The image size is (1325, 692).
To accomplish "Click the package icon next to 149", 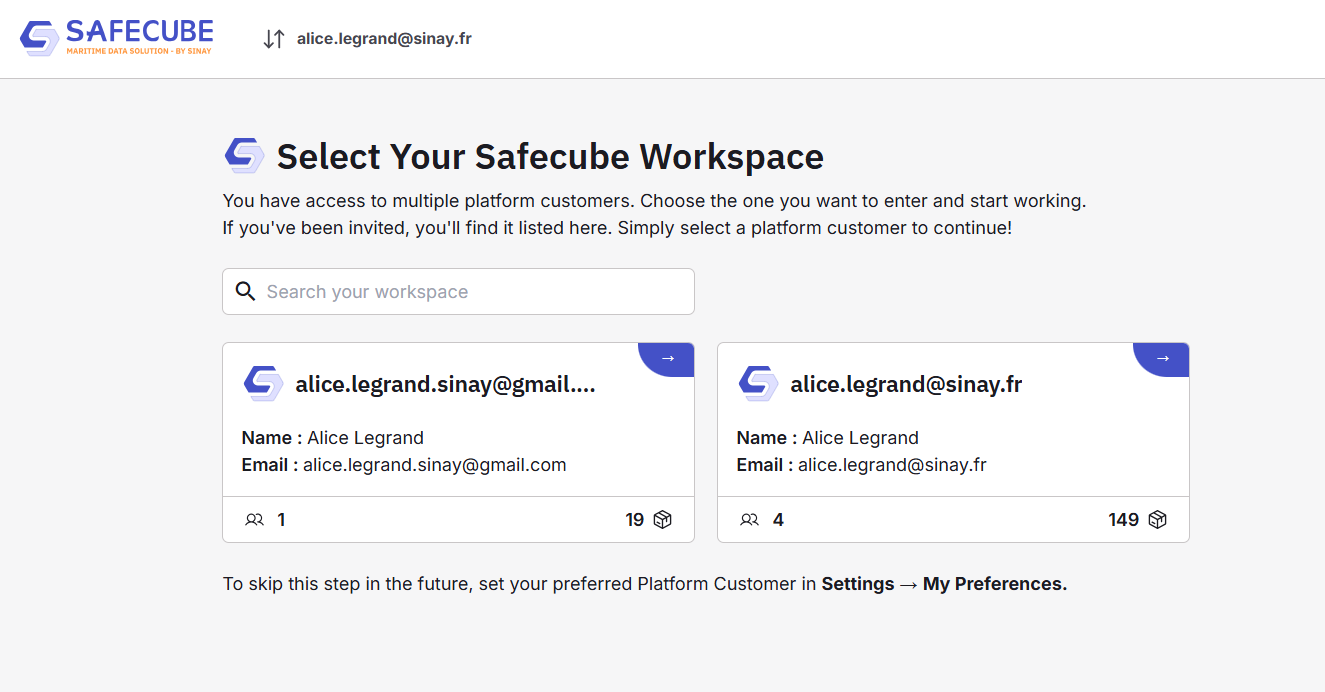I will point(1157,520).
